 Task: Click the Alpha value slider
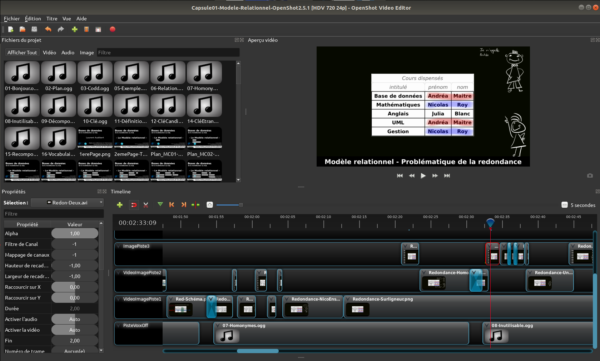[x=75, y=233]
